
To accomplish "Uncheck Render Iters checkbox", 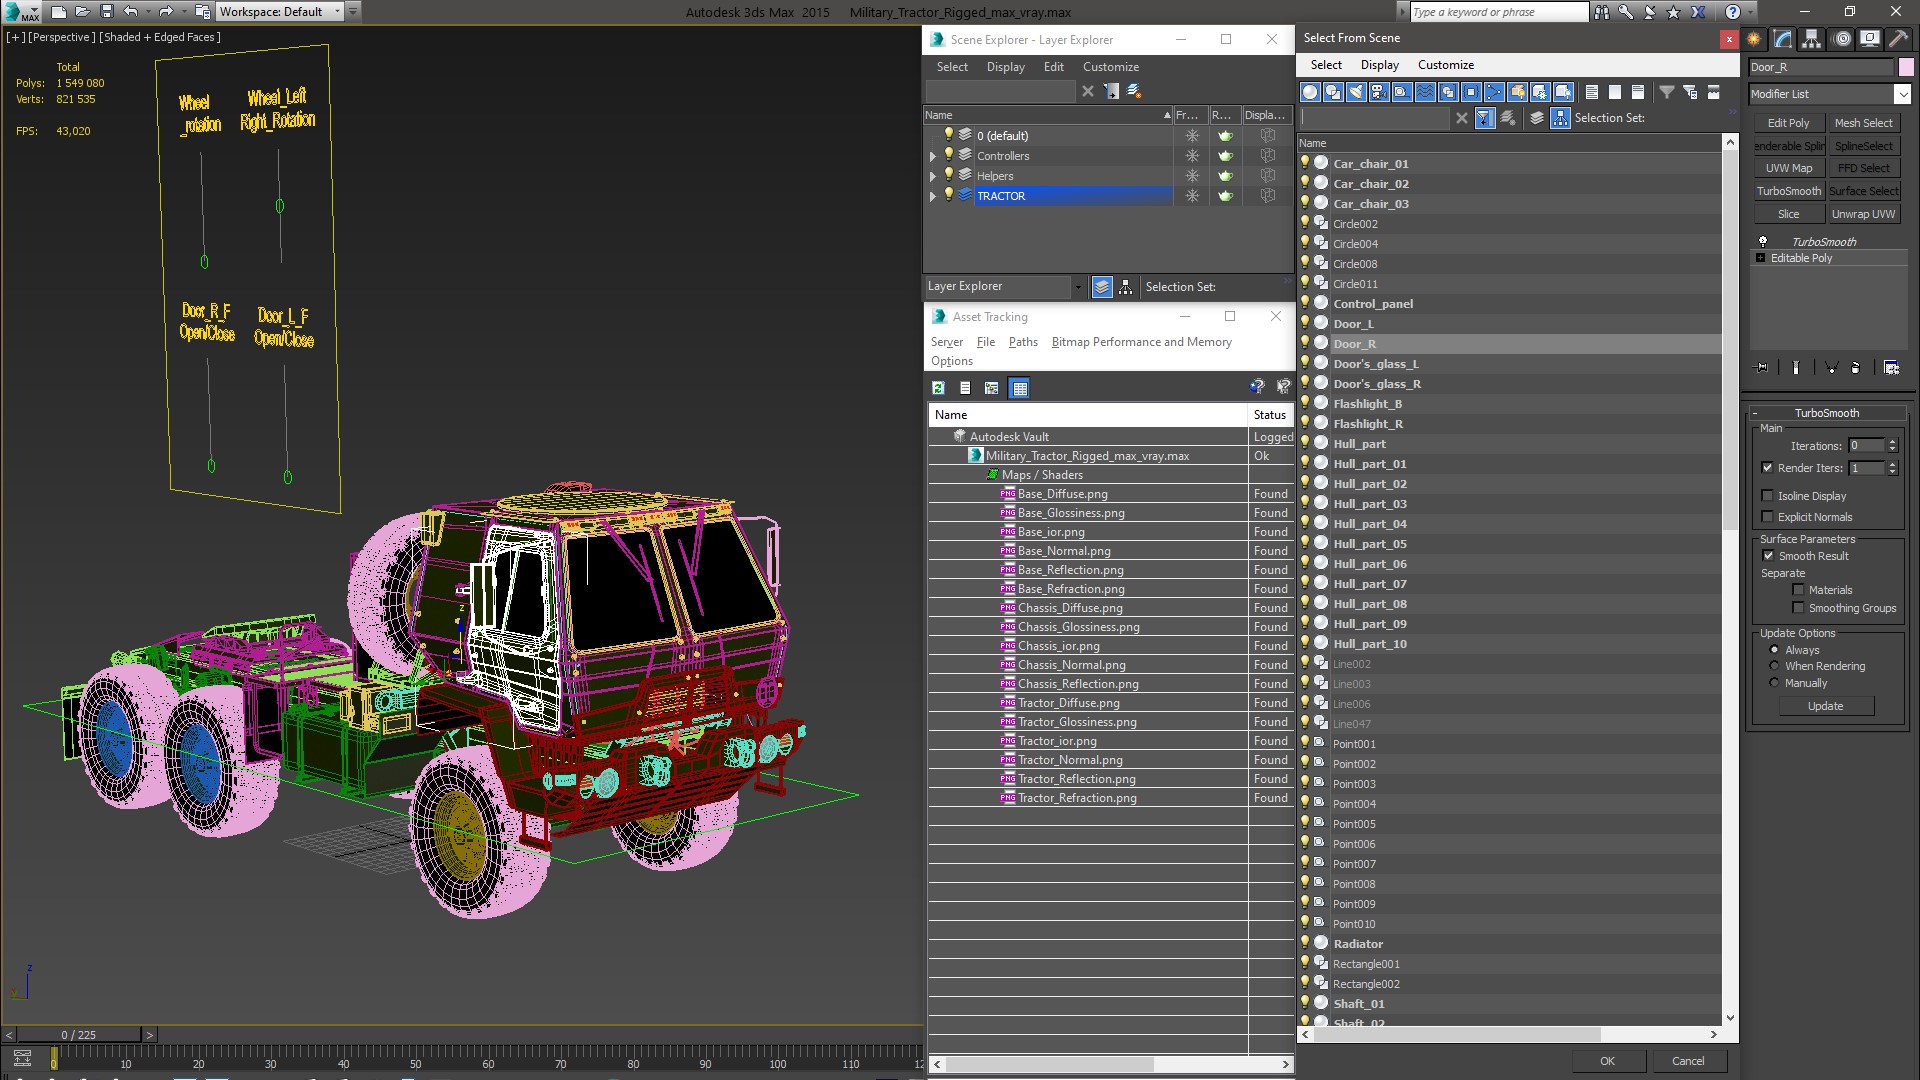I will 1767,468.
